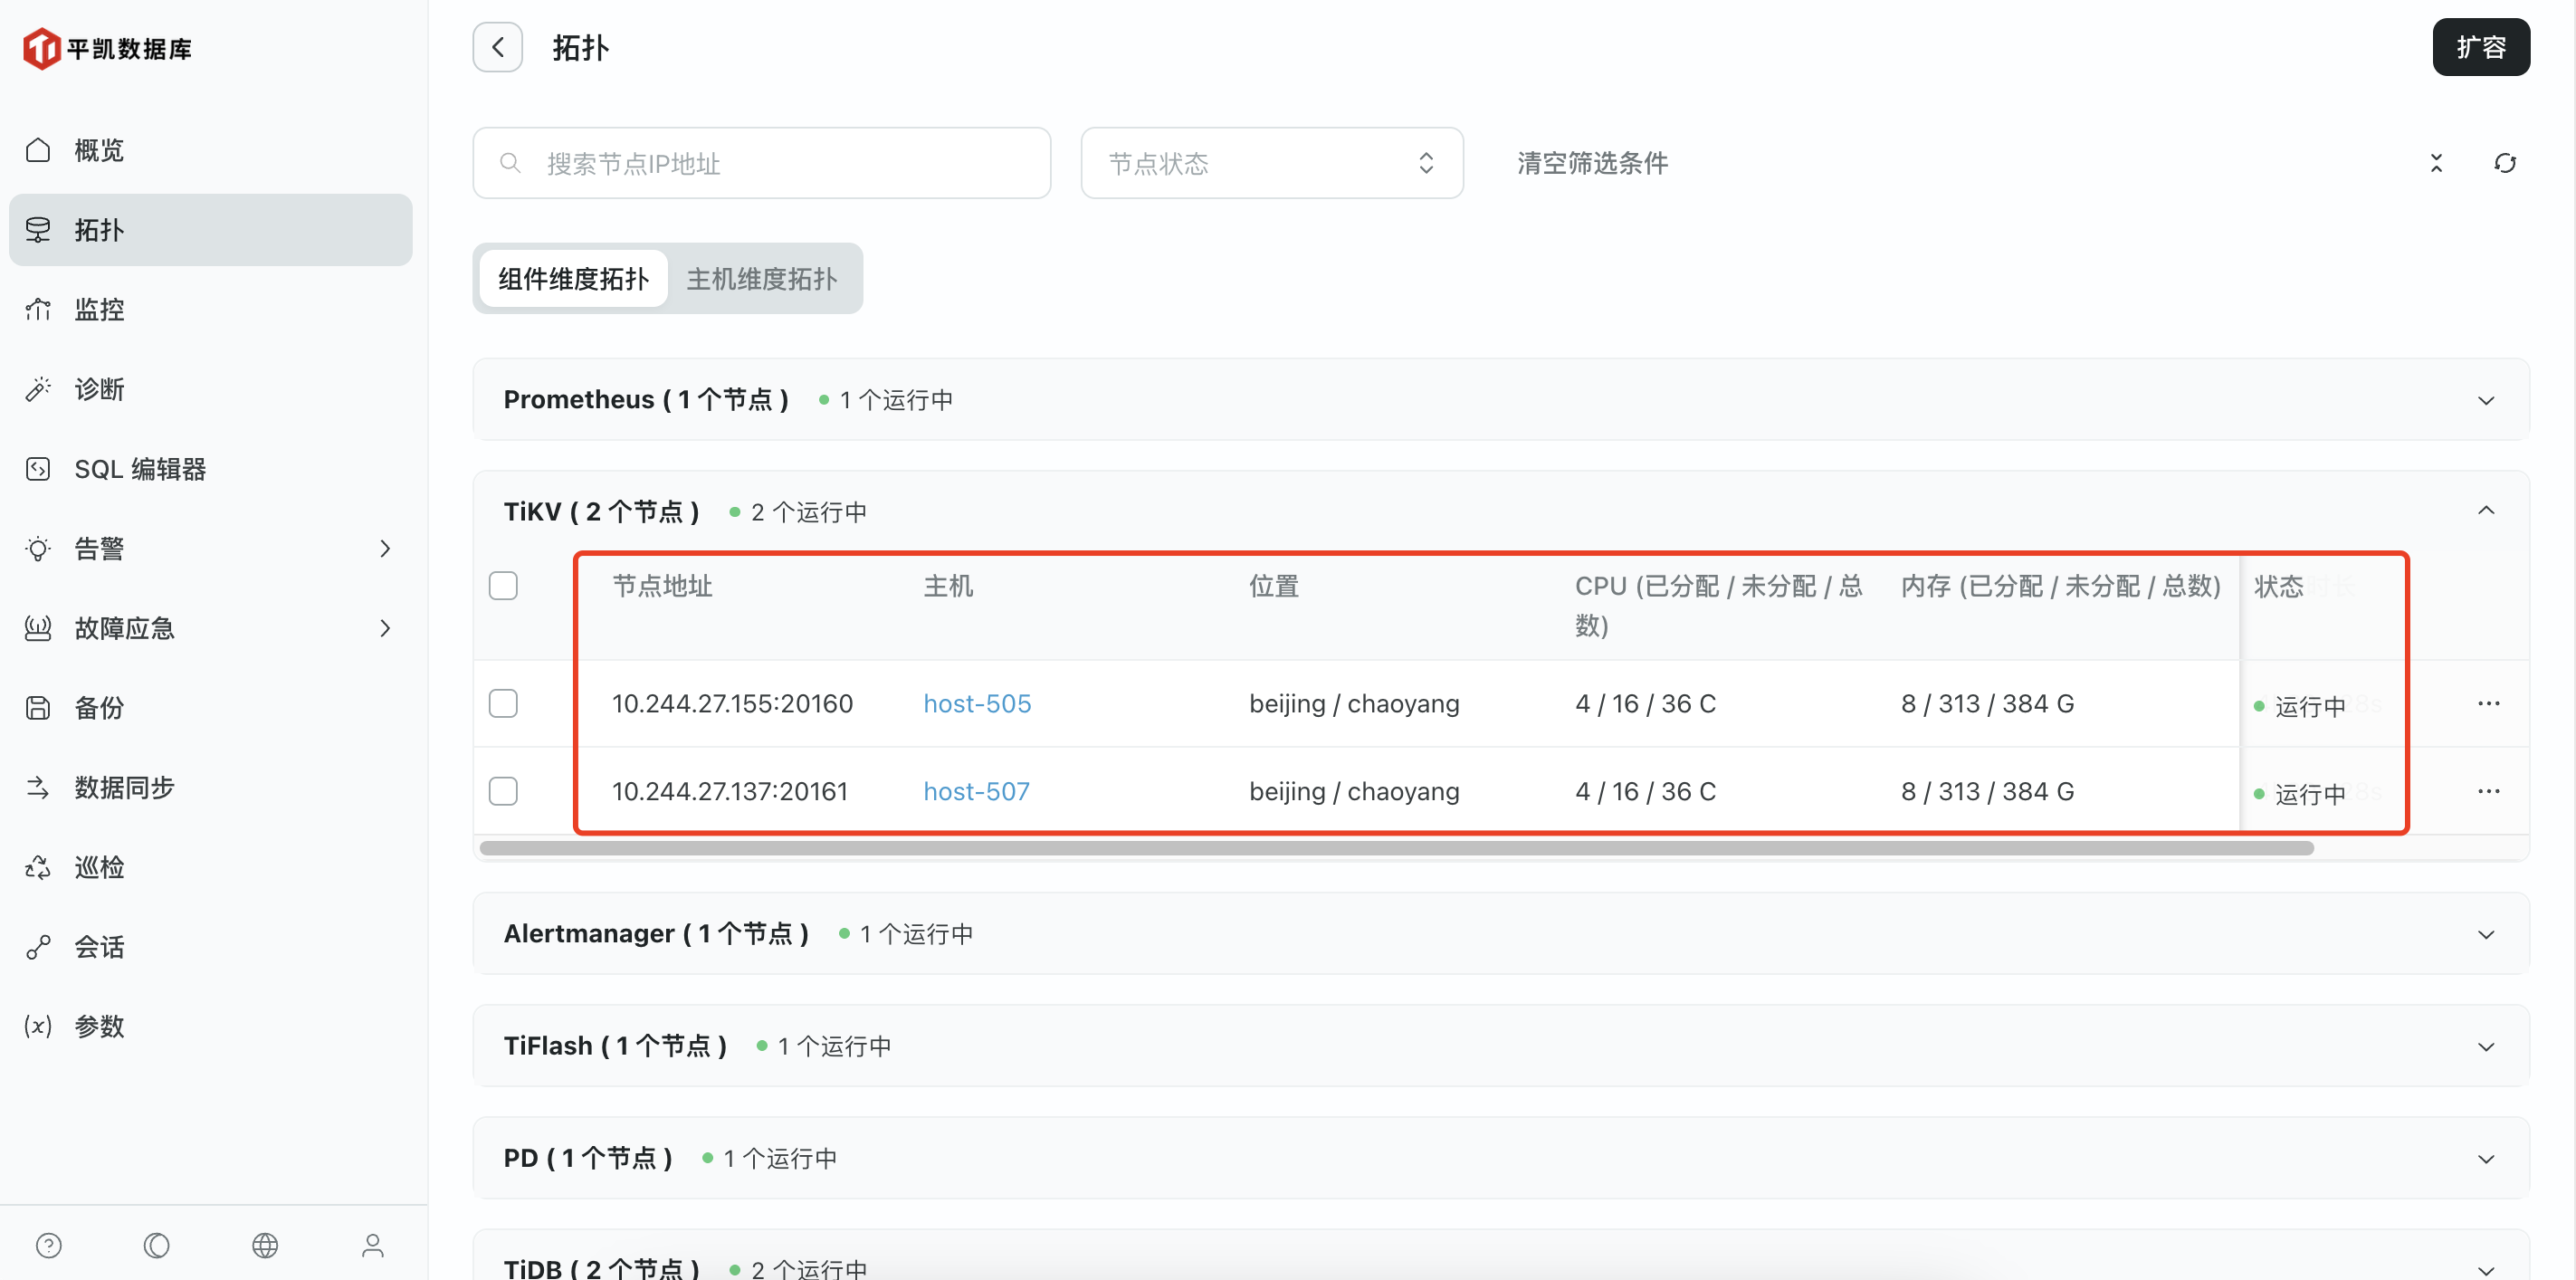Collapse the TiKV component section
The height and width of the screenshot is (1280, 2576).
(x=2485, y=511)
